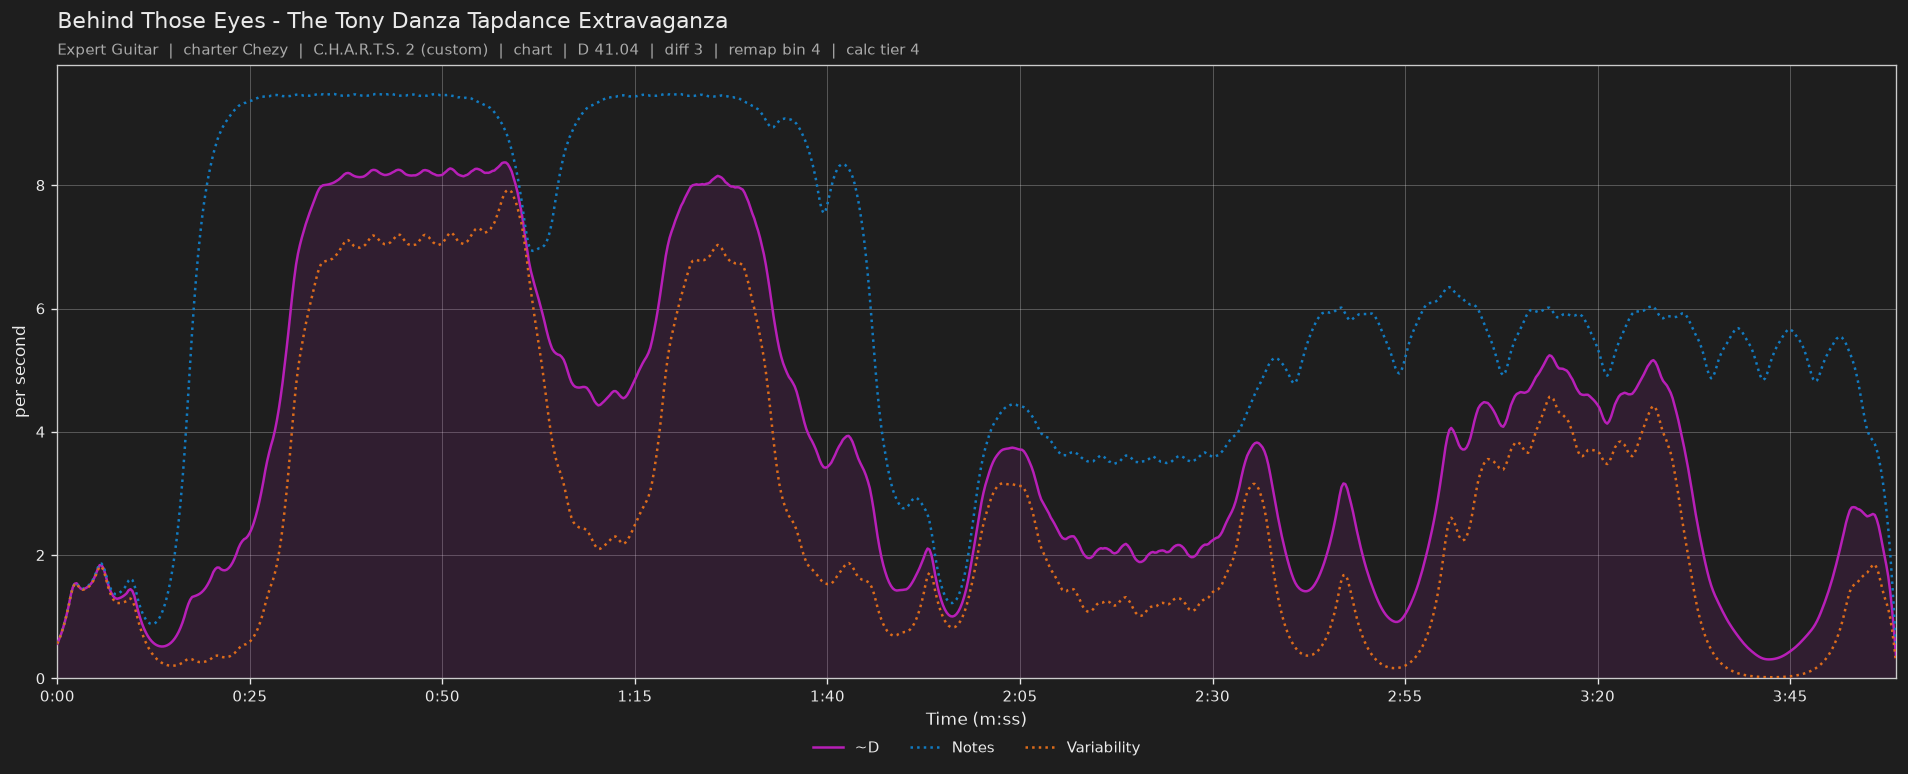This screenshot has height=774, width=1908.
Task: Click the 'chart' entry in the subtitle
Action: (533, 50)
